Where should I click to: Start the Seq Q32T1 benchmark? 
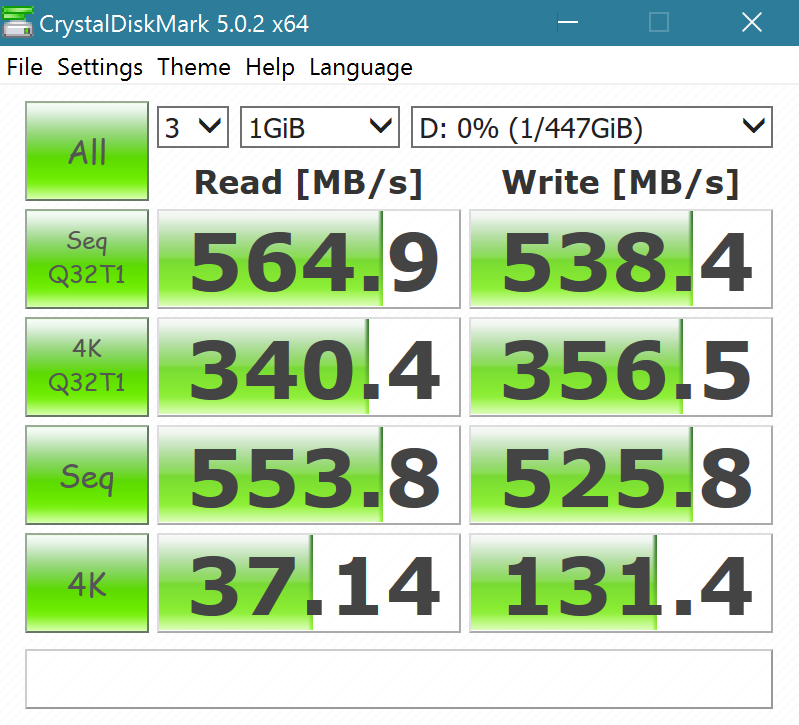[87, 259]
